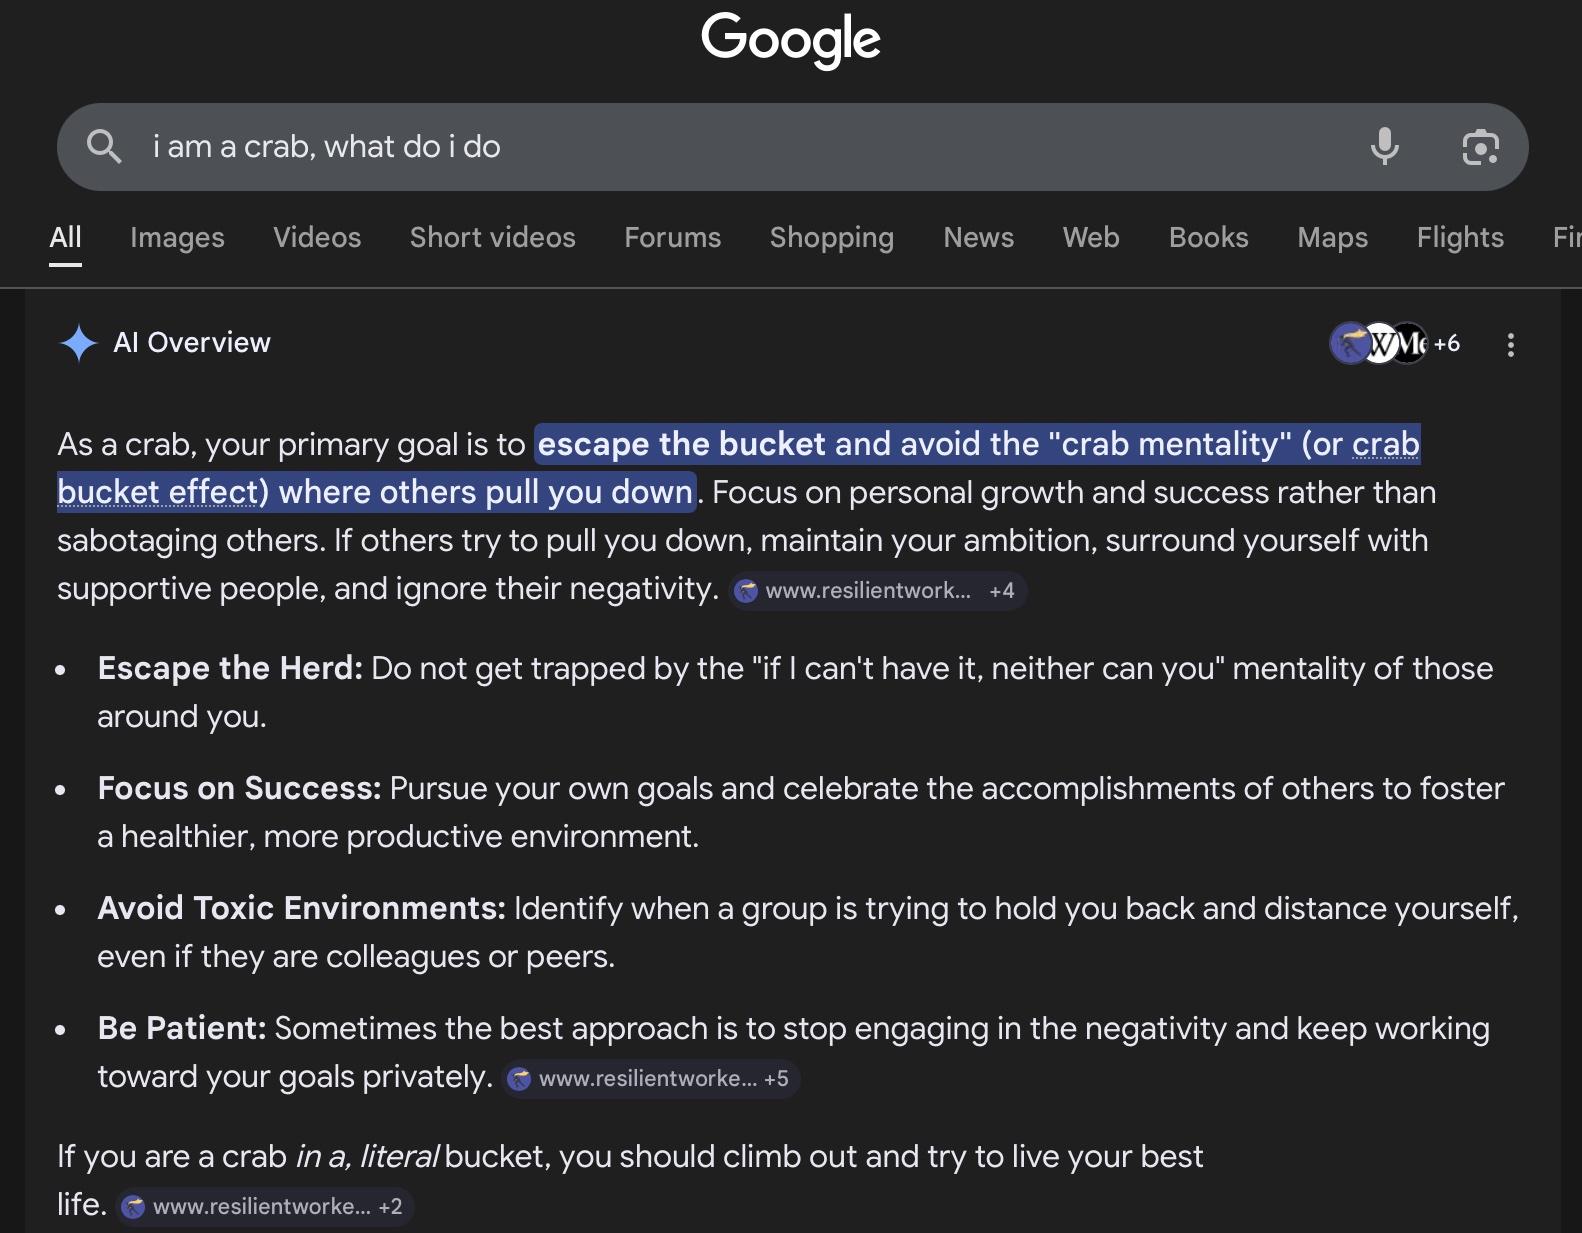Open the Short videos tab
The image size is (1582, 1233).
(492, 238)
